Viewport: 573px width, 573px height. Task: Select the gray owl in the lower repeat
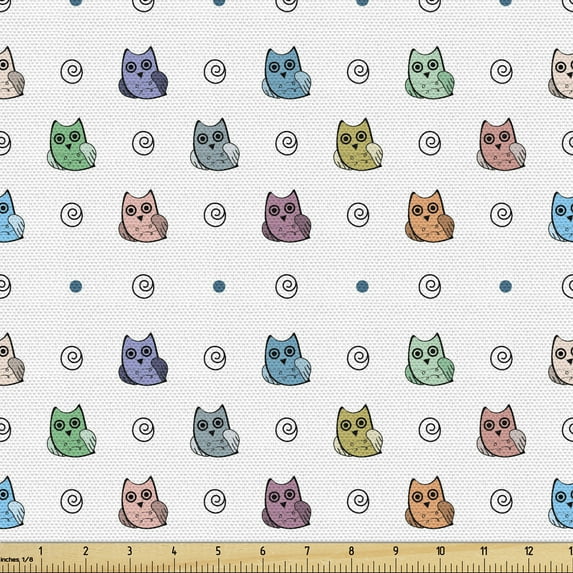pyautogui.click(x=215, y=431)
